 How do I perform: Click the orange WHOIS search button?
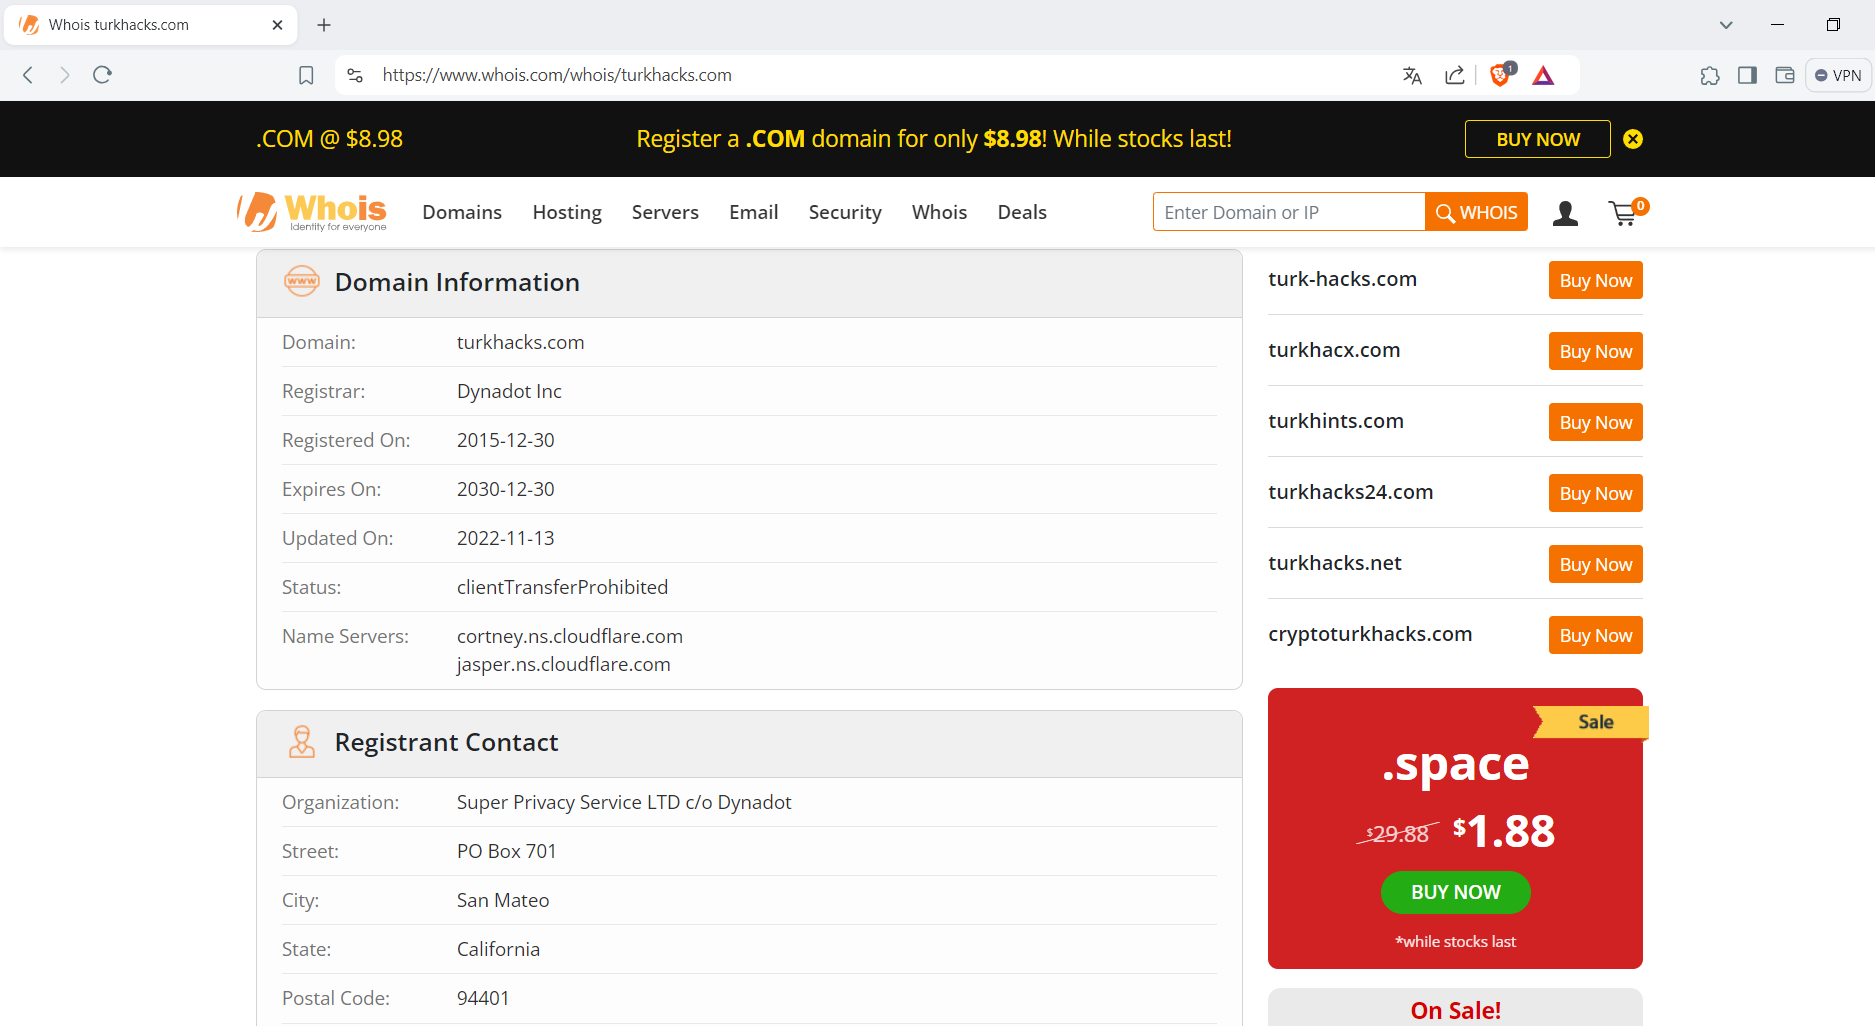tap(1476, 212)
